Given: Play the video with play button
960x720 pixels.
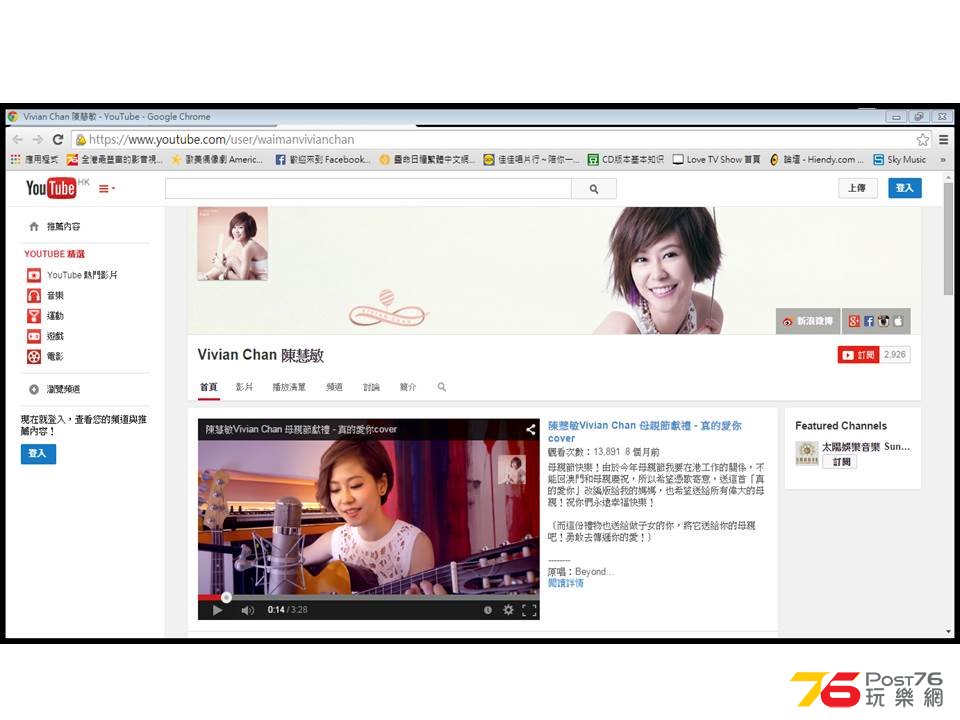Looking at the screenshot, I should coord(217,610).
